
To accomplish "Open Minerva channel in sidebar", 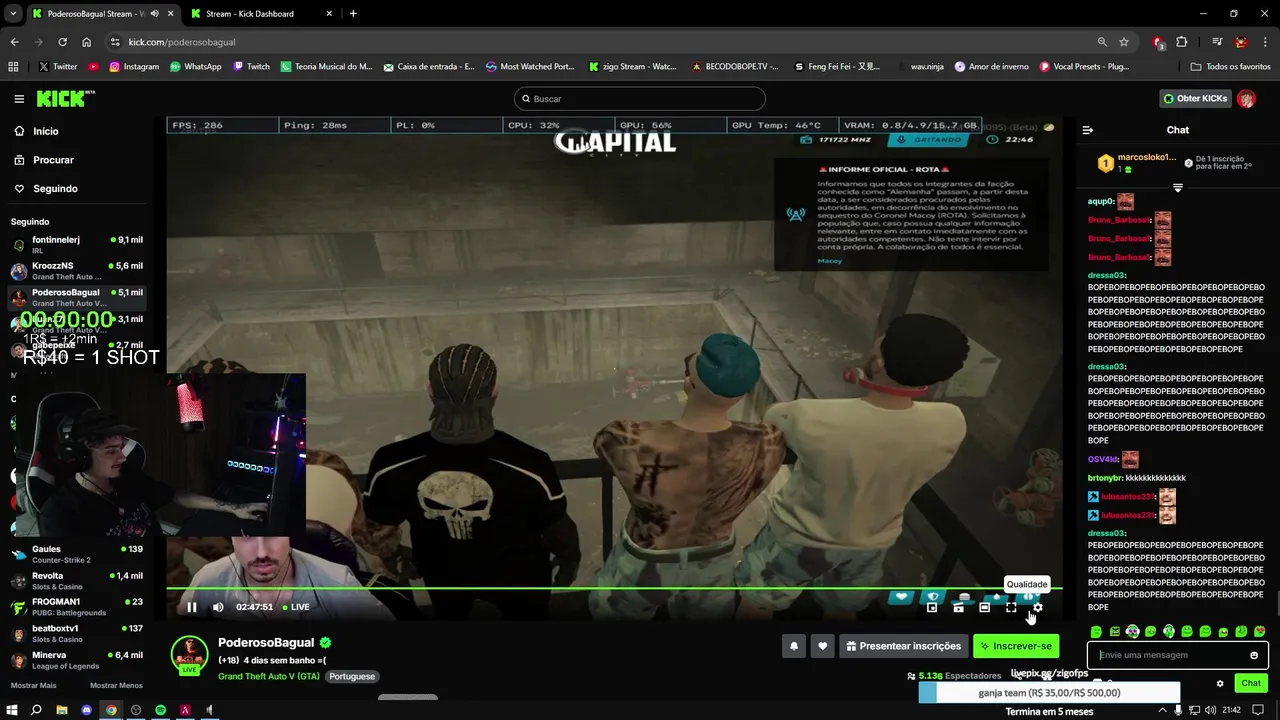I will (x=77, y=660).
